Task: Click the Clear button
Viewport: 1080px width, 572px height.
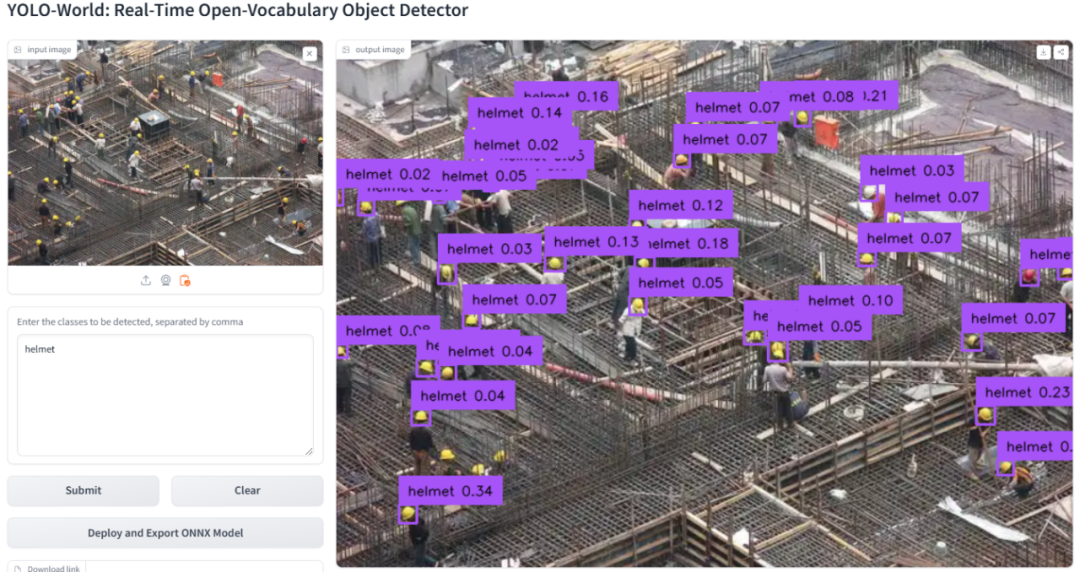Action: pos(247,491)
